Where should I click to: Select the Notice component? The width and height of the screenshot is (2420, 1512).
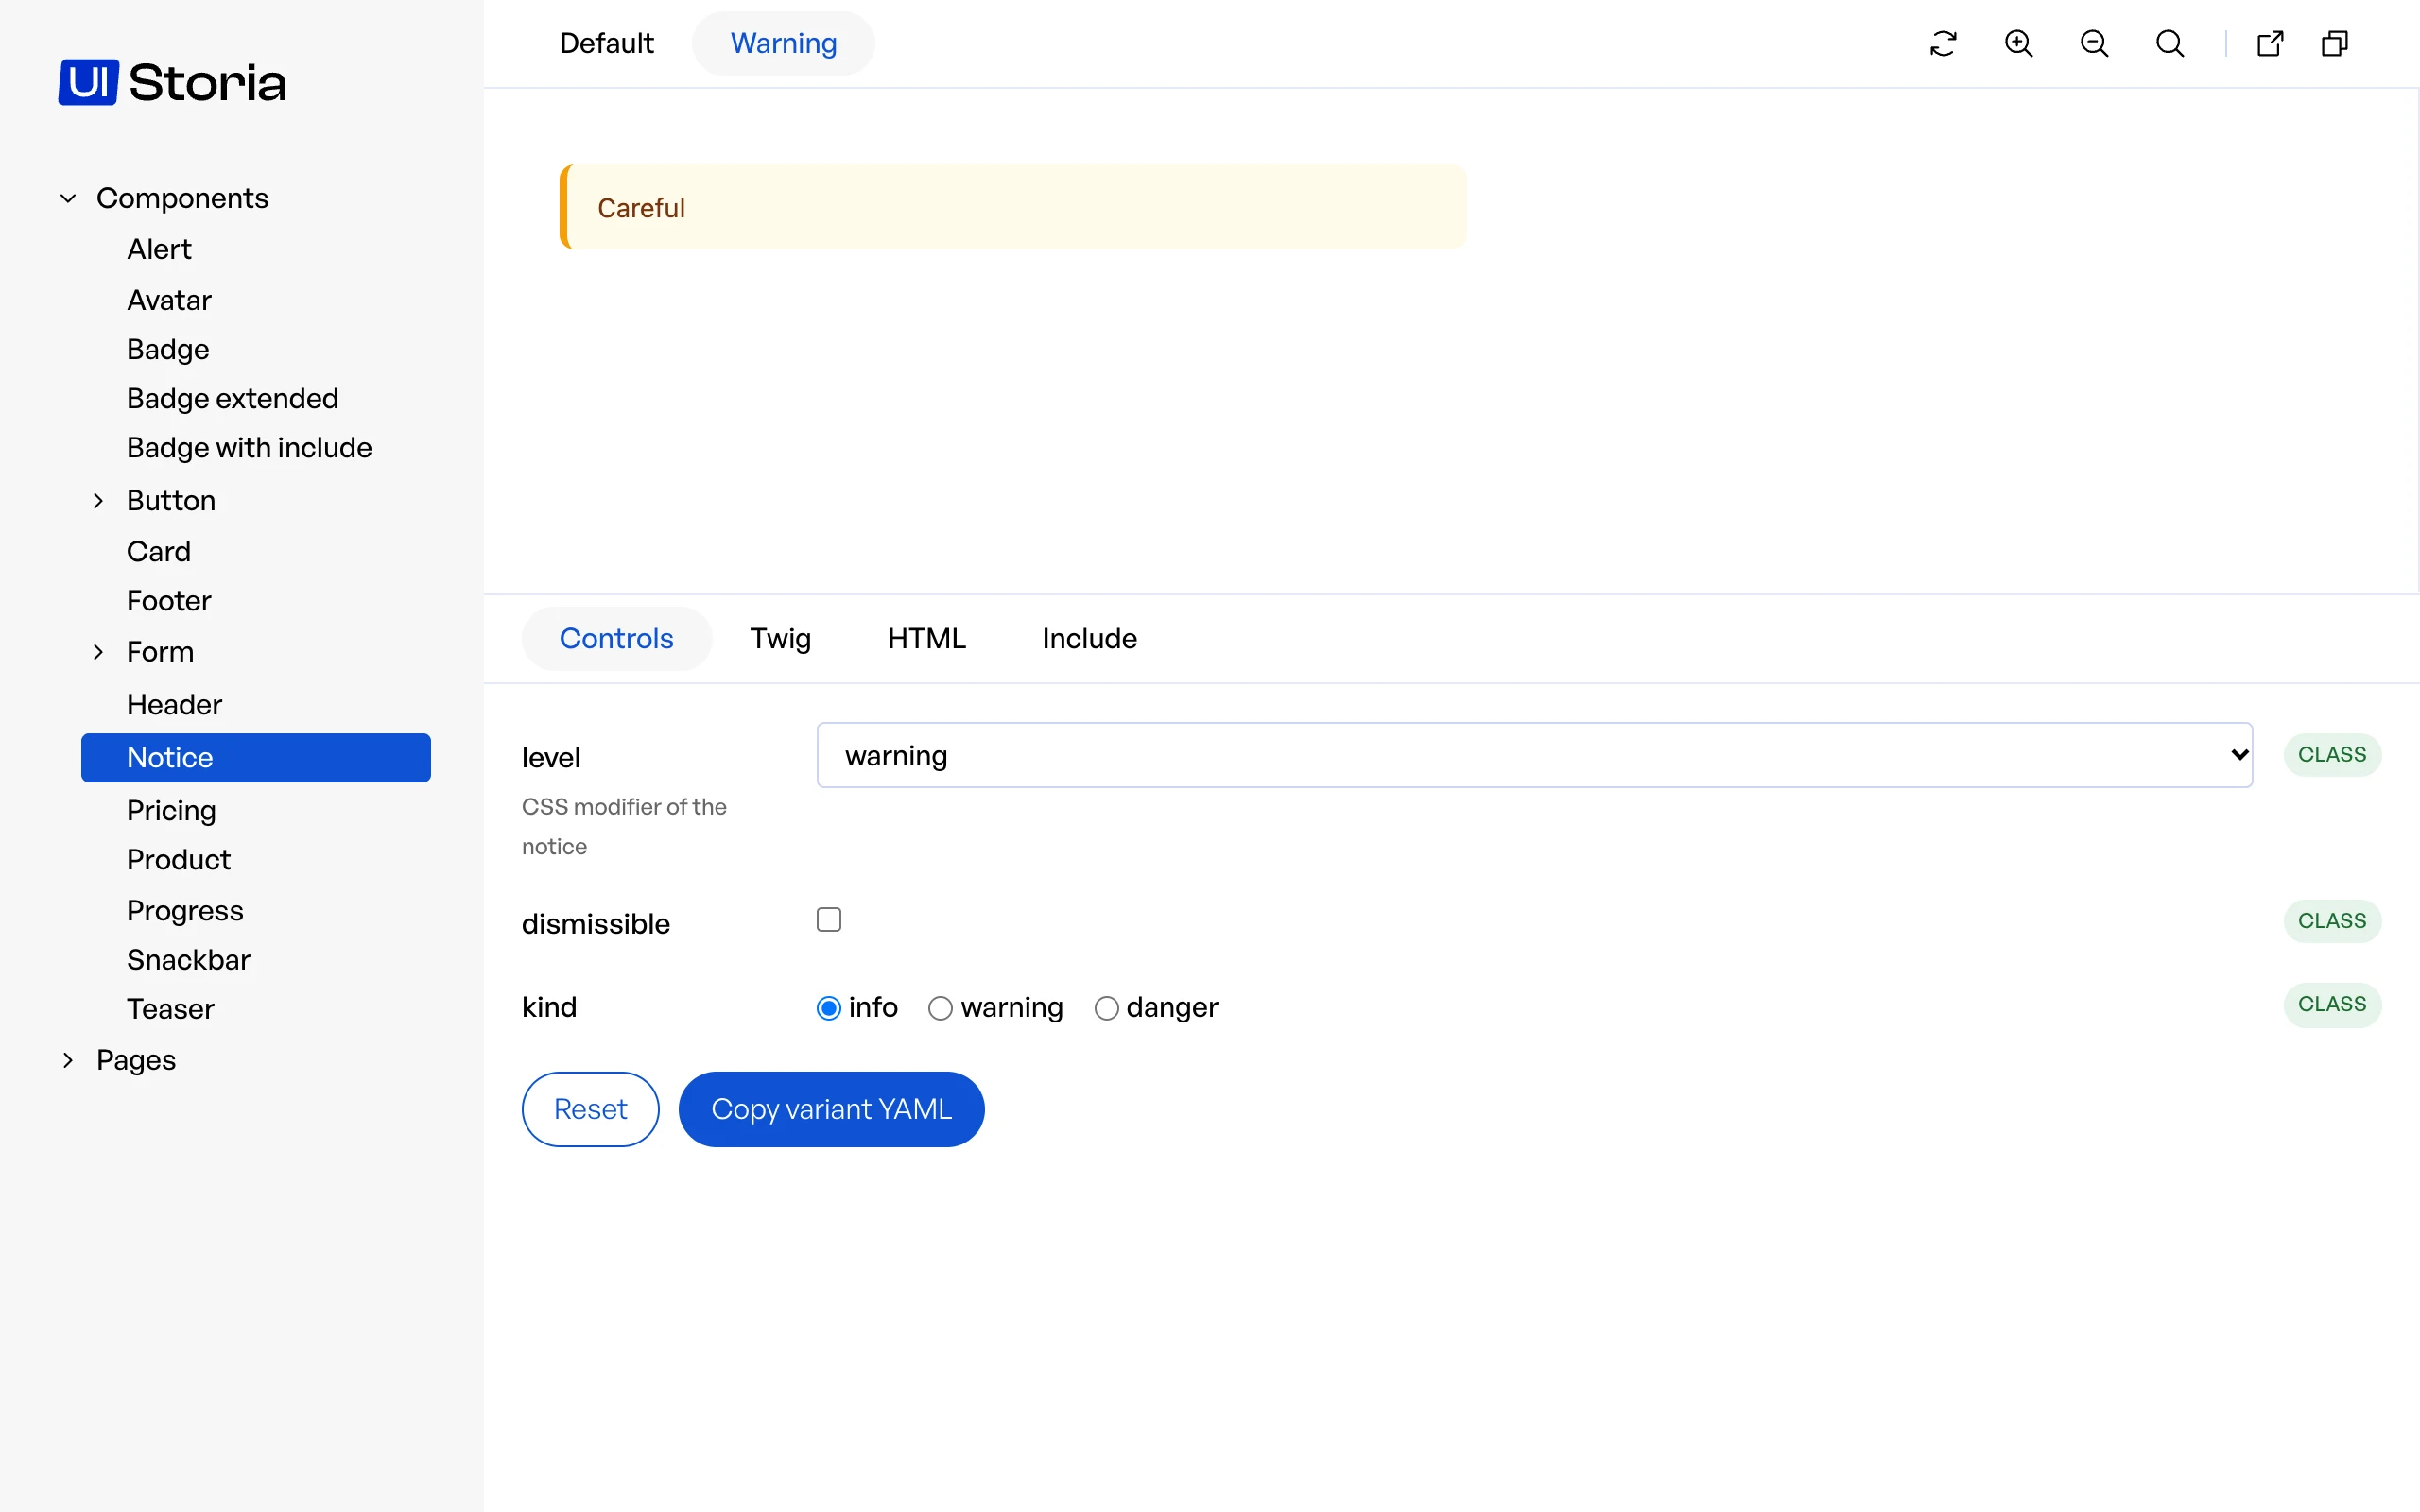pyautogui.click(x=256, y=757)
